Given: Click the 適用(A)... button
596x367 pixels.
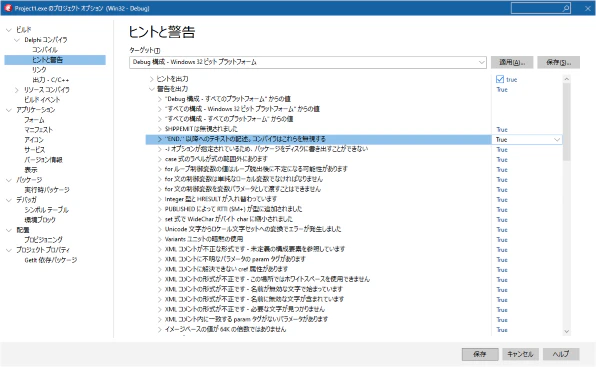Looking at the screenshot, I should pyautogui.click(x=512, y=62).
